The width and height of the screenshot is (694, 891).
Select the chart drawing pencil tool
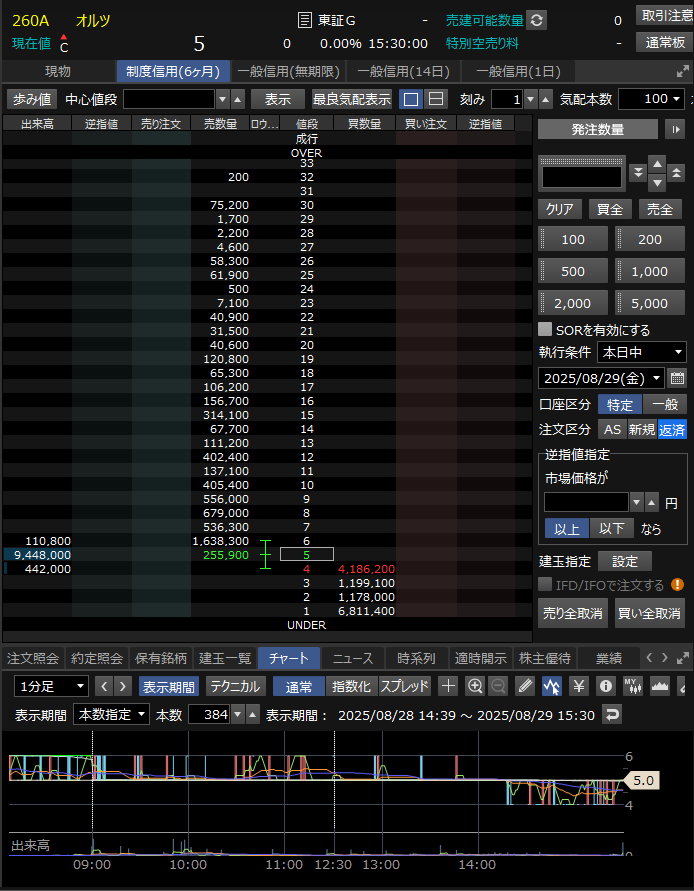point(525,686)
